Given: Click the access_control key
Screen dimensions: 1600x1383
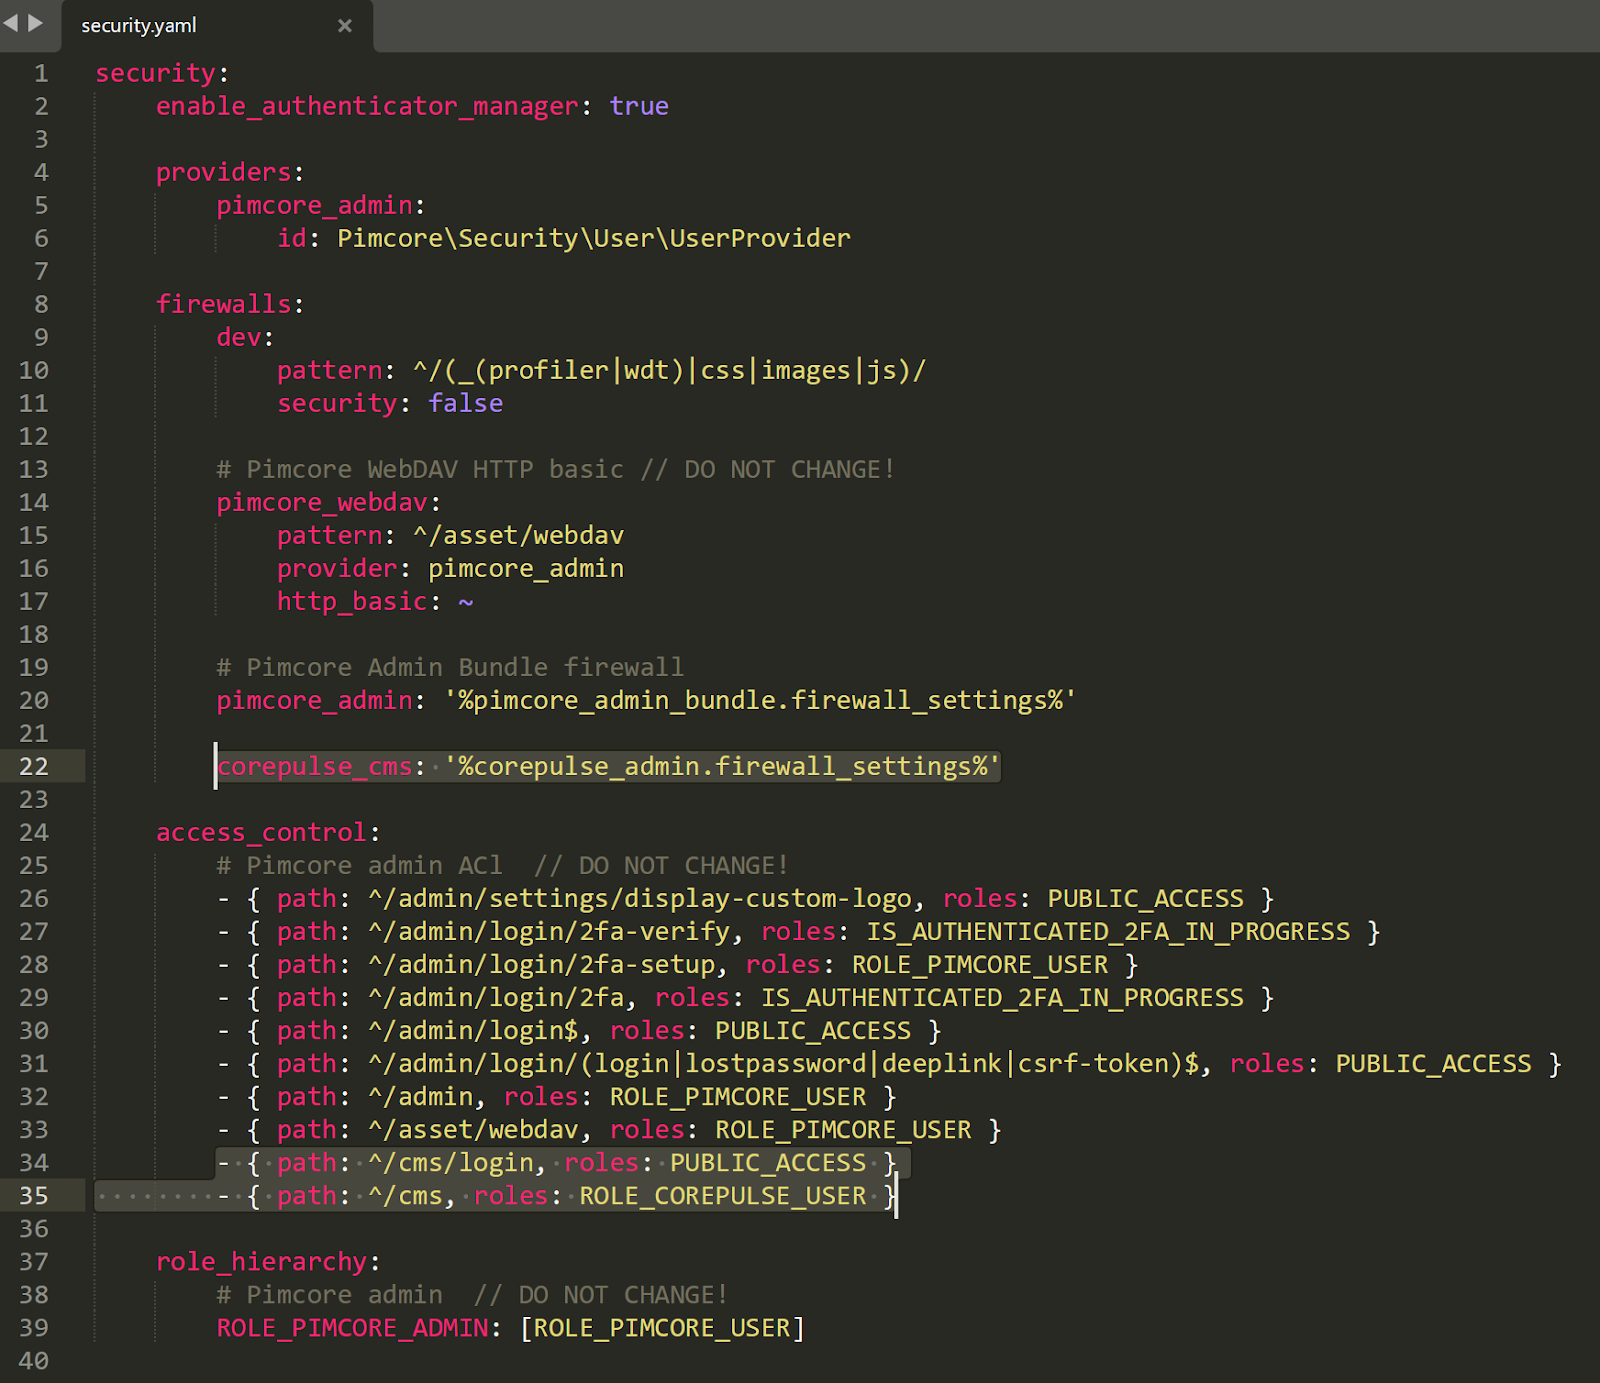Looking at the screenshot, I should [260, 831].
